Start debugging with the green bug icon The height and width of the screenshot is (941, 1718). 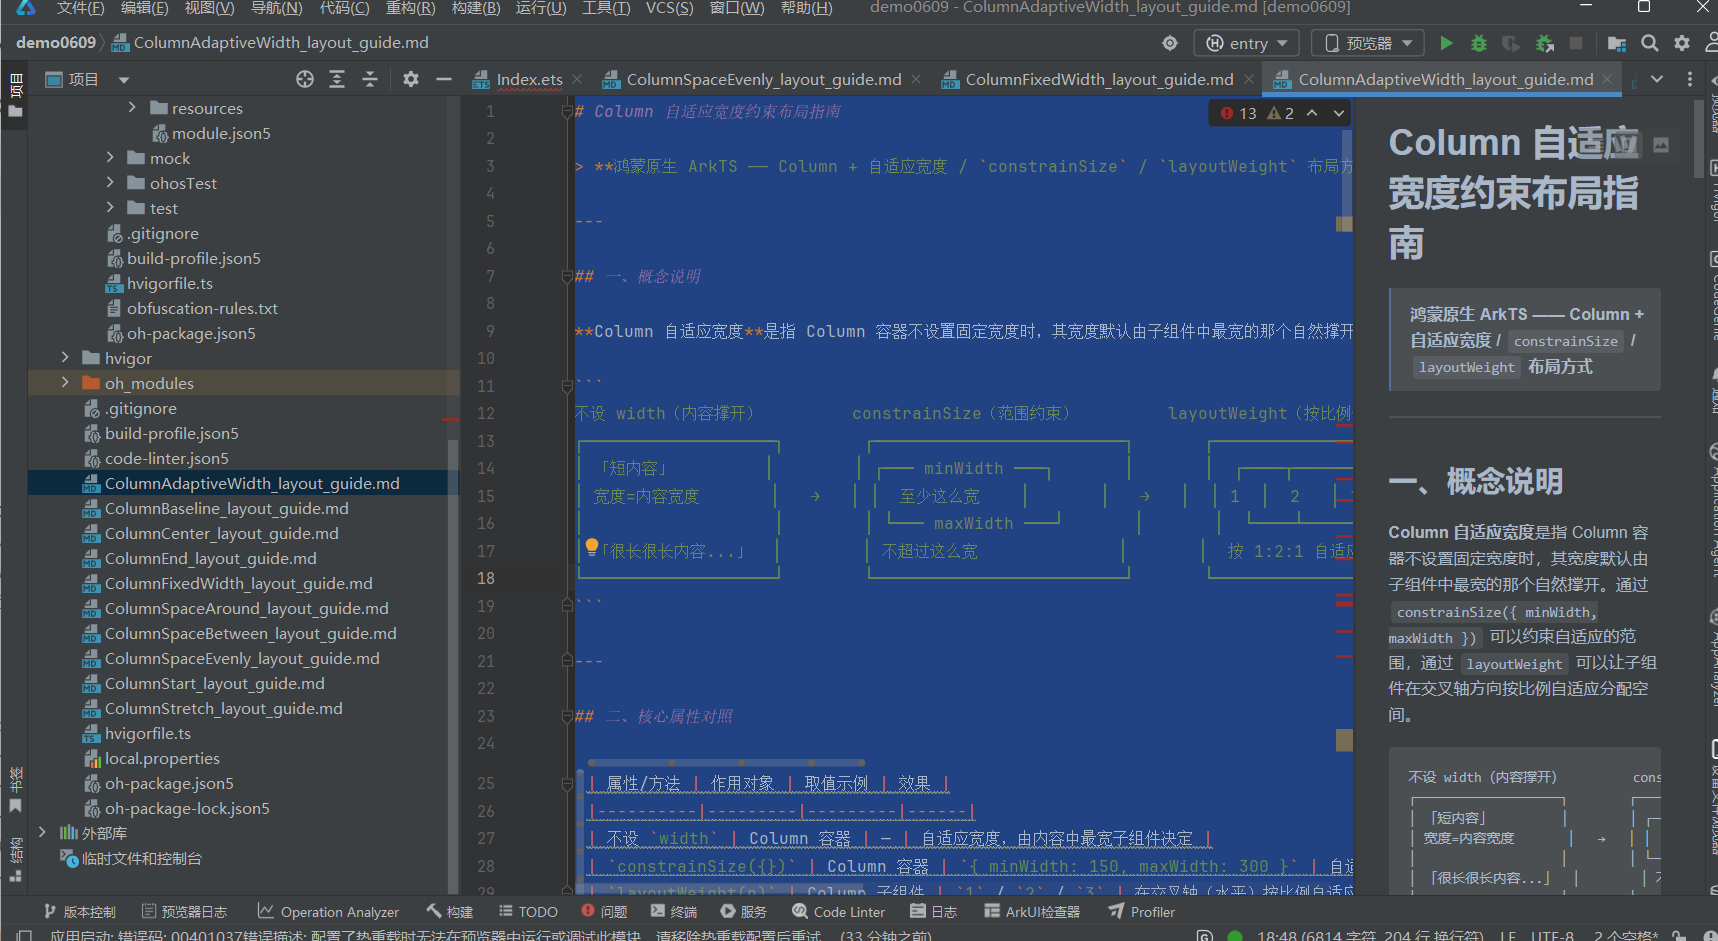[x=1479, y=43]
